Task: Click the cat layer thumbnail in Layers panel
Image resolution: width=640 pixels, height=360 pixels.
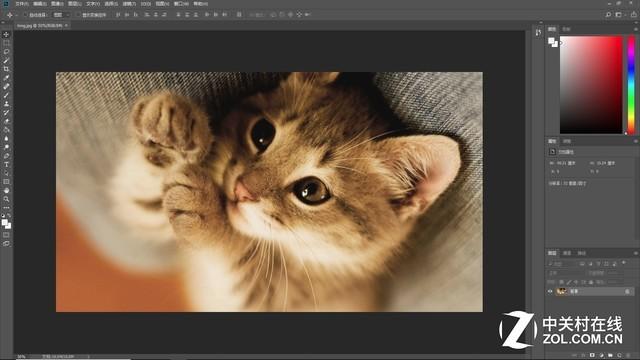Action: (562, 291)
